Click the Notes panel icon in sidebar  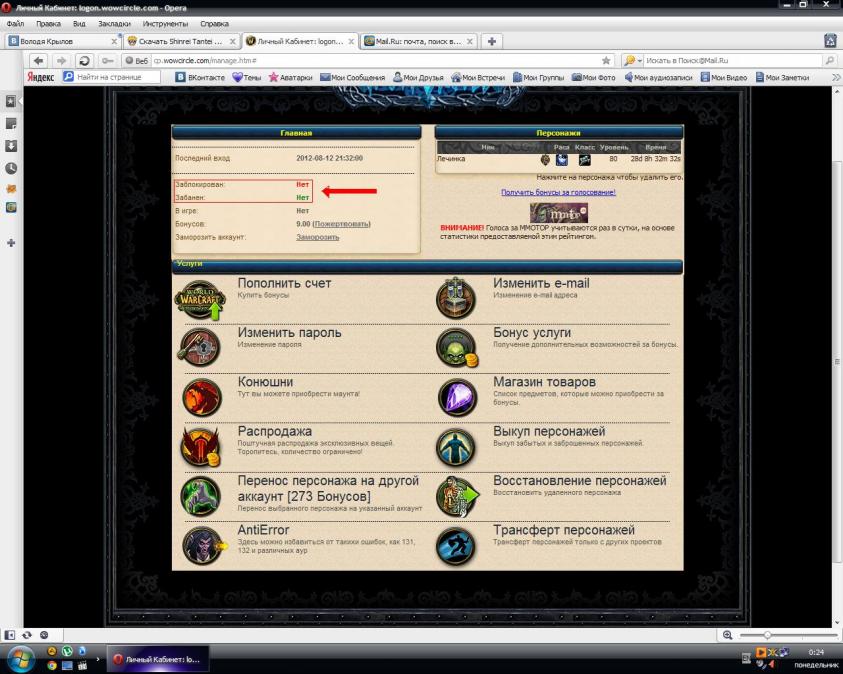pyautogui.click(x=11, y=123)
